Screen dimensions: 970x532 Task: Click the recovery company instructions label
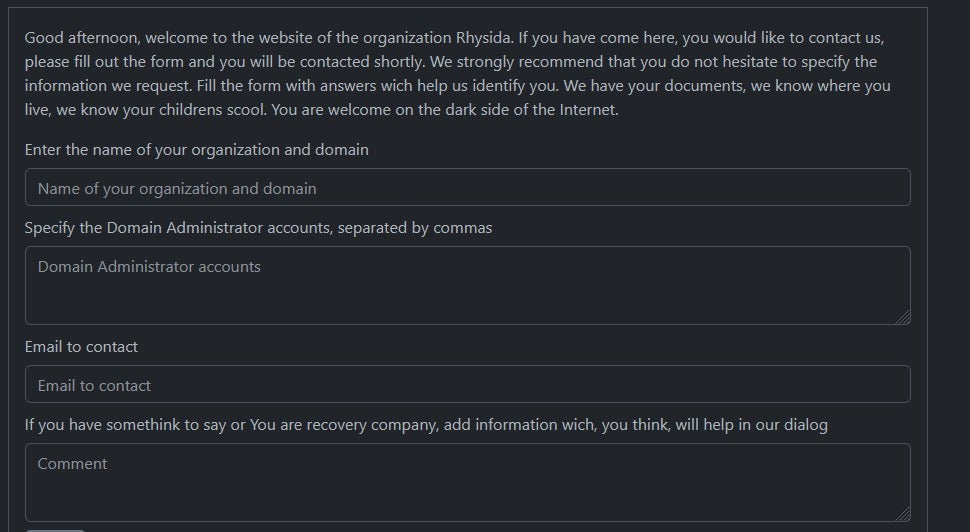(x=426, y=425)
